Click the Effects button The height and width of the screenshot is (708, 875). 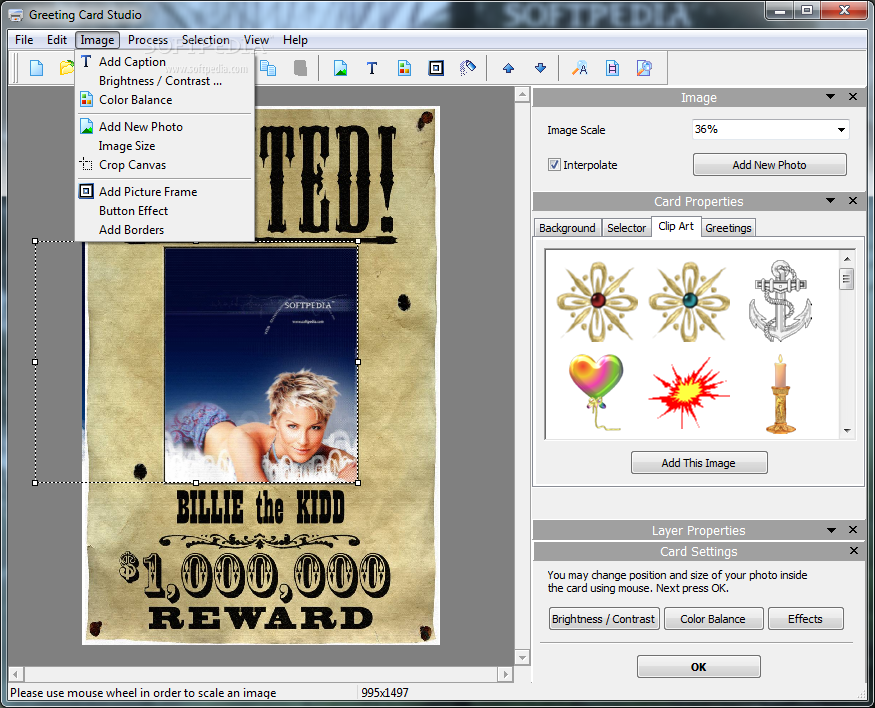click(x=805, y=619)
